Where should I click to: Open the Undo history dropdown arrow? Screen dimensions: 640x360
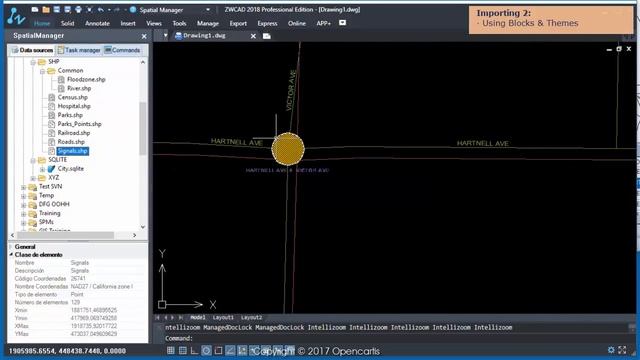point(109,9)
